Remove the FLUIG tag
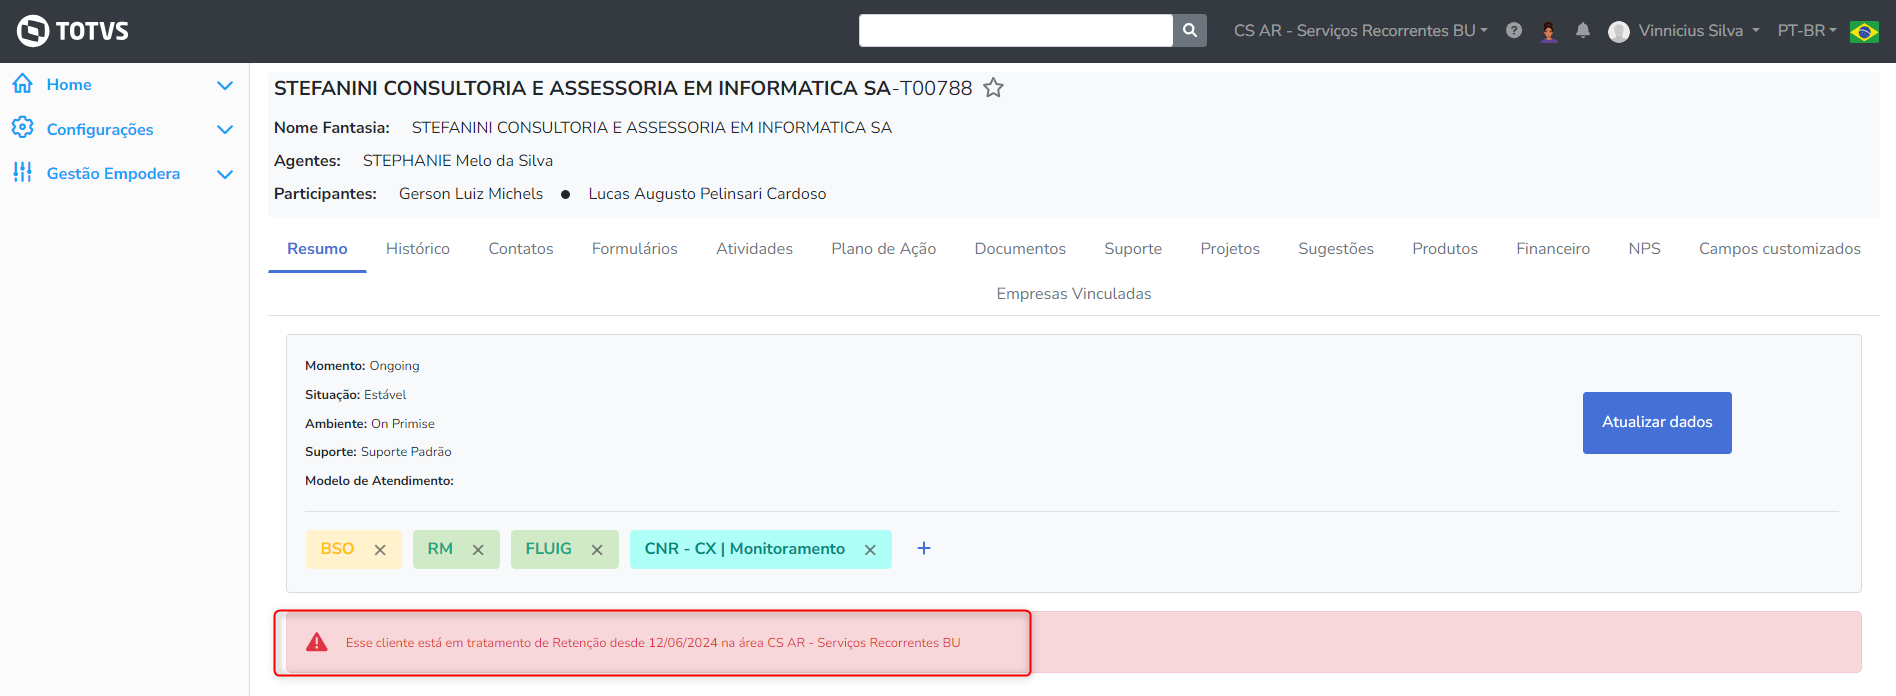The image size is (1896, 696). coord(597,550)
